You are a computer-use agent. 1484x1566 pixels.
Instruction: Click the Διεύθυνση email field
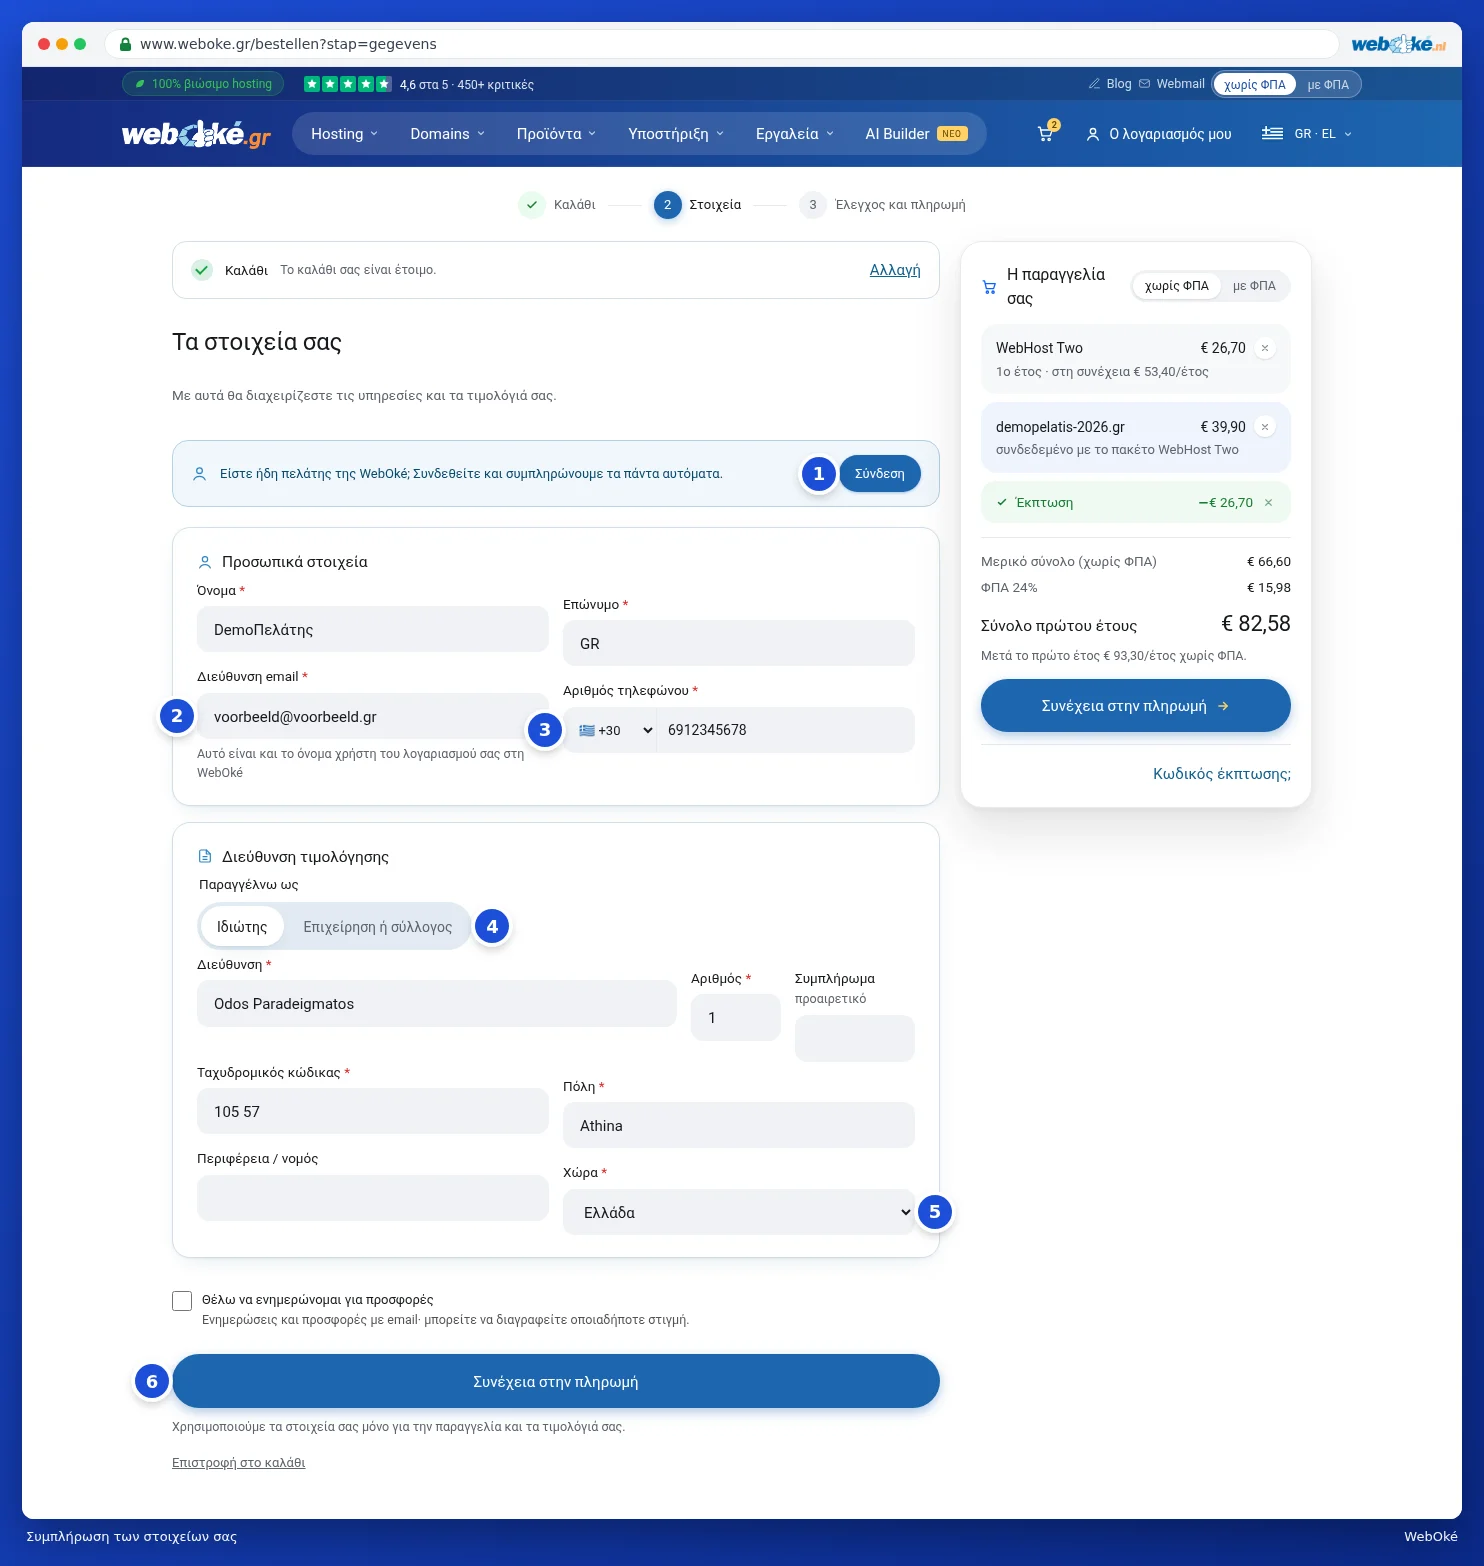pos(373,717)
